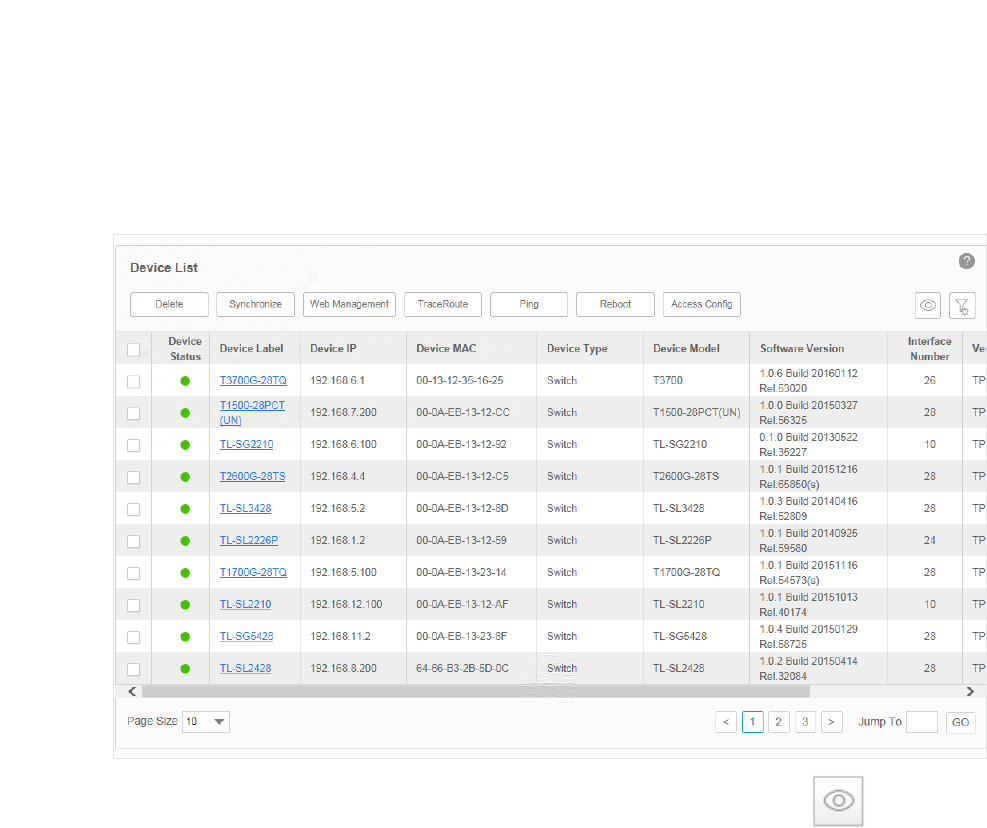Screen dimensions: 987x828
Task: Click MAC address 64-66-B3-2B-5D-0C
Action: (462, 669)
